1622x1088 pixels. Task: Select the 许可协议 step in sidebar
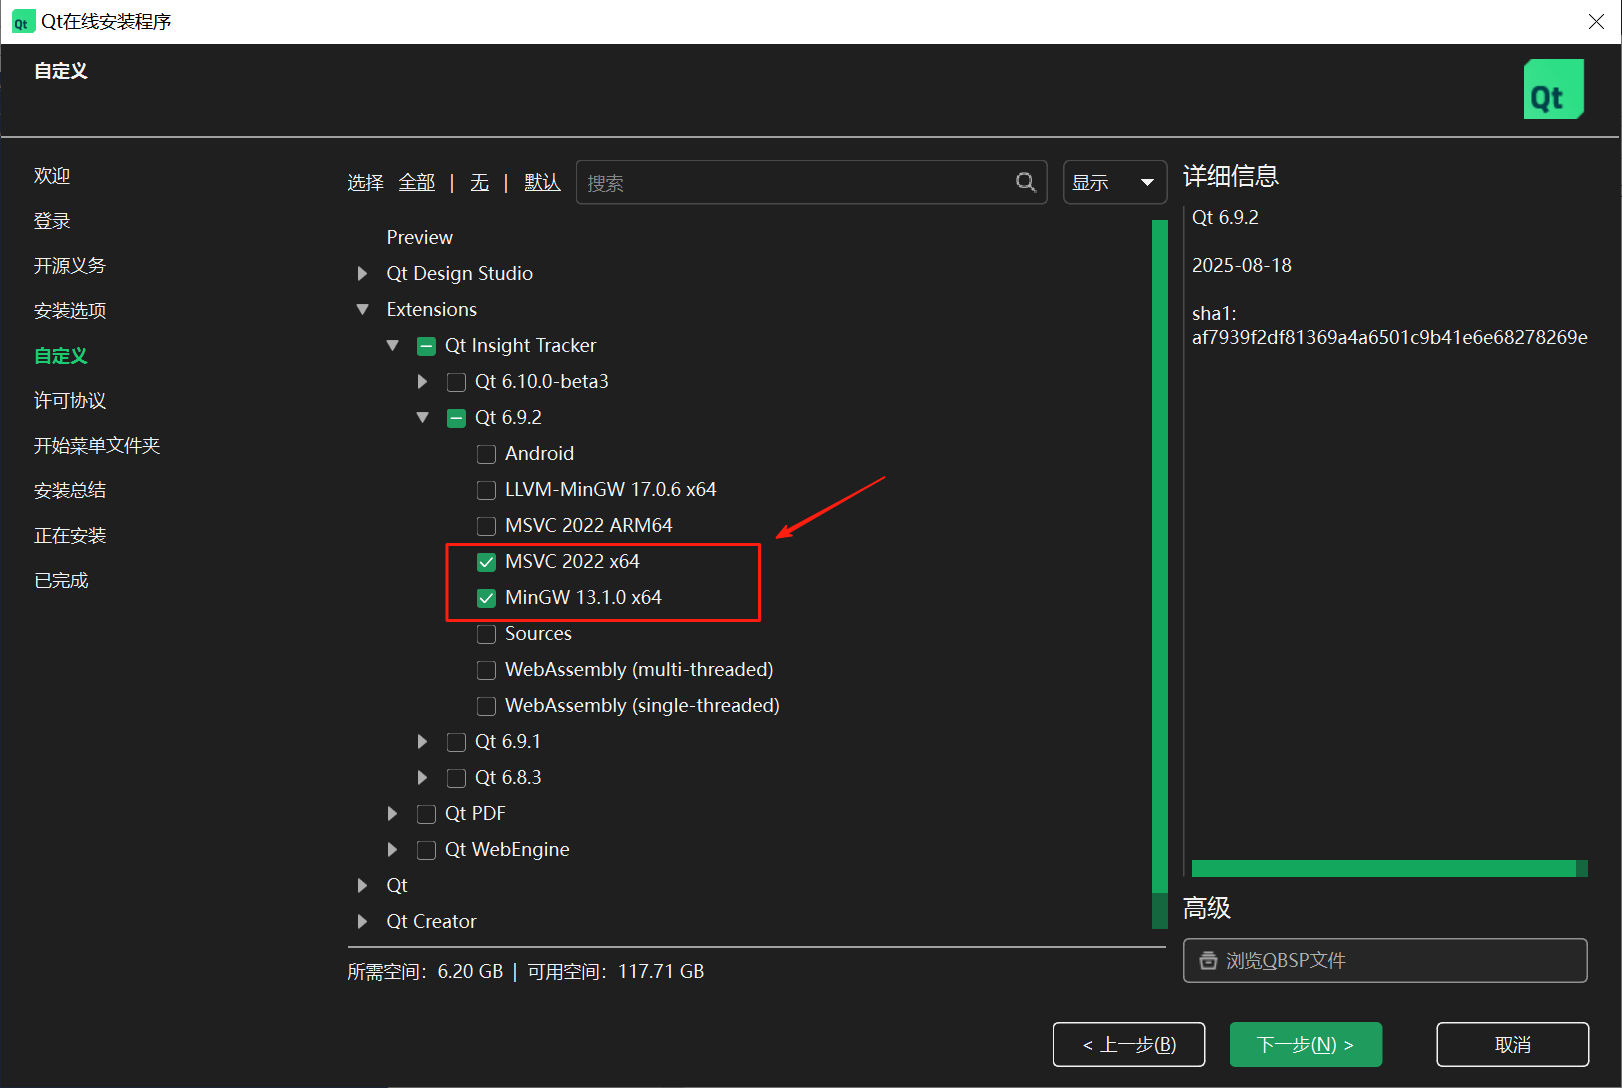click(x=70, y=401)
